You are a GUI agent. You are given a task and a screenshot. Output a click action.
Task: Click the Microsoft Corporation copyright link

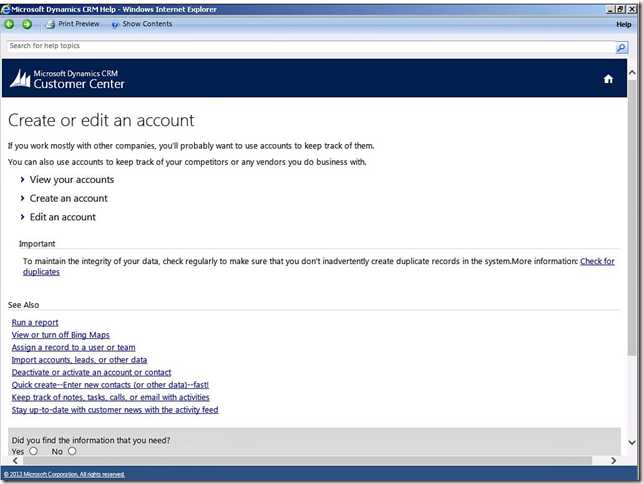click(x=64, y=475)
